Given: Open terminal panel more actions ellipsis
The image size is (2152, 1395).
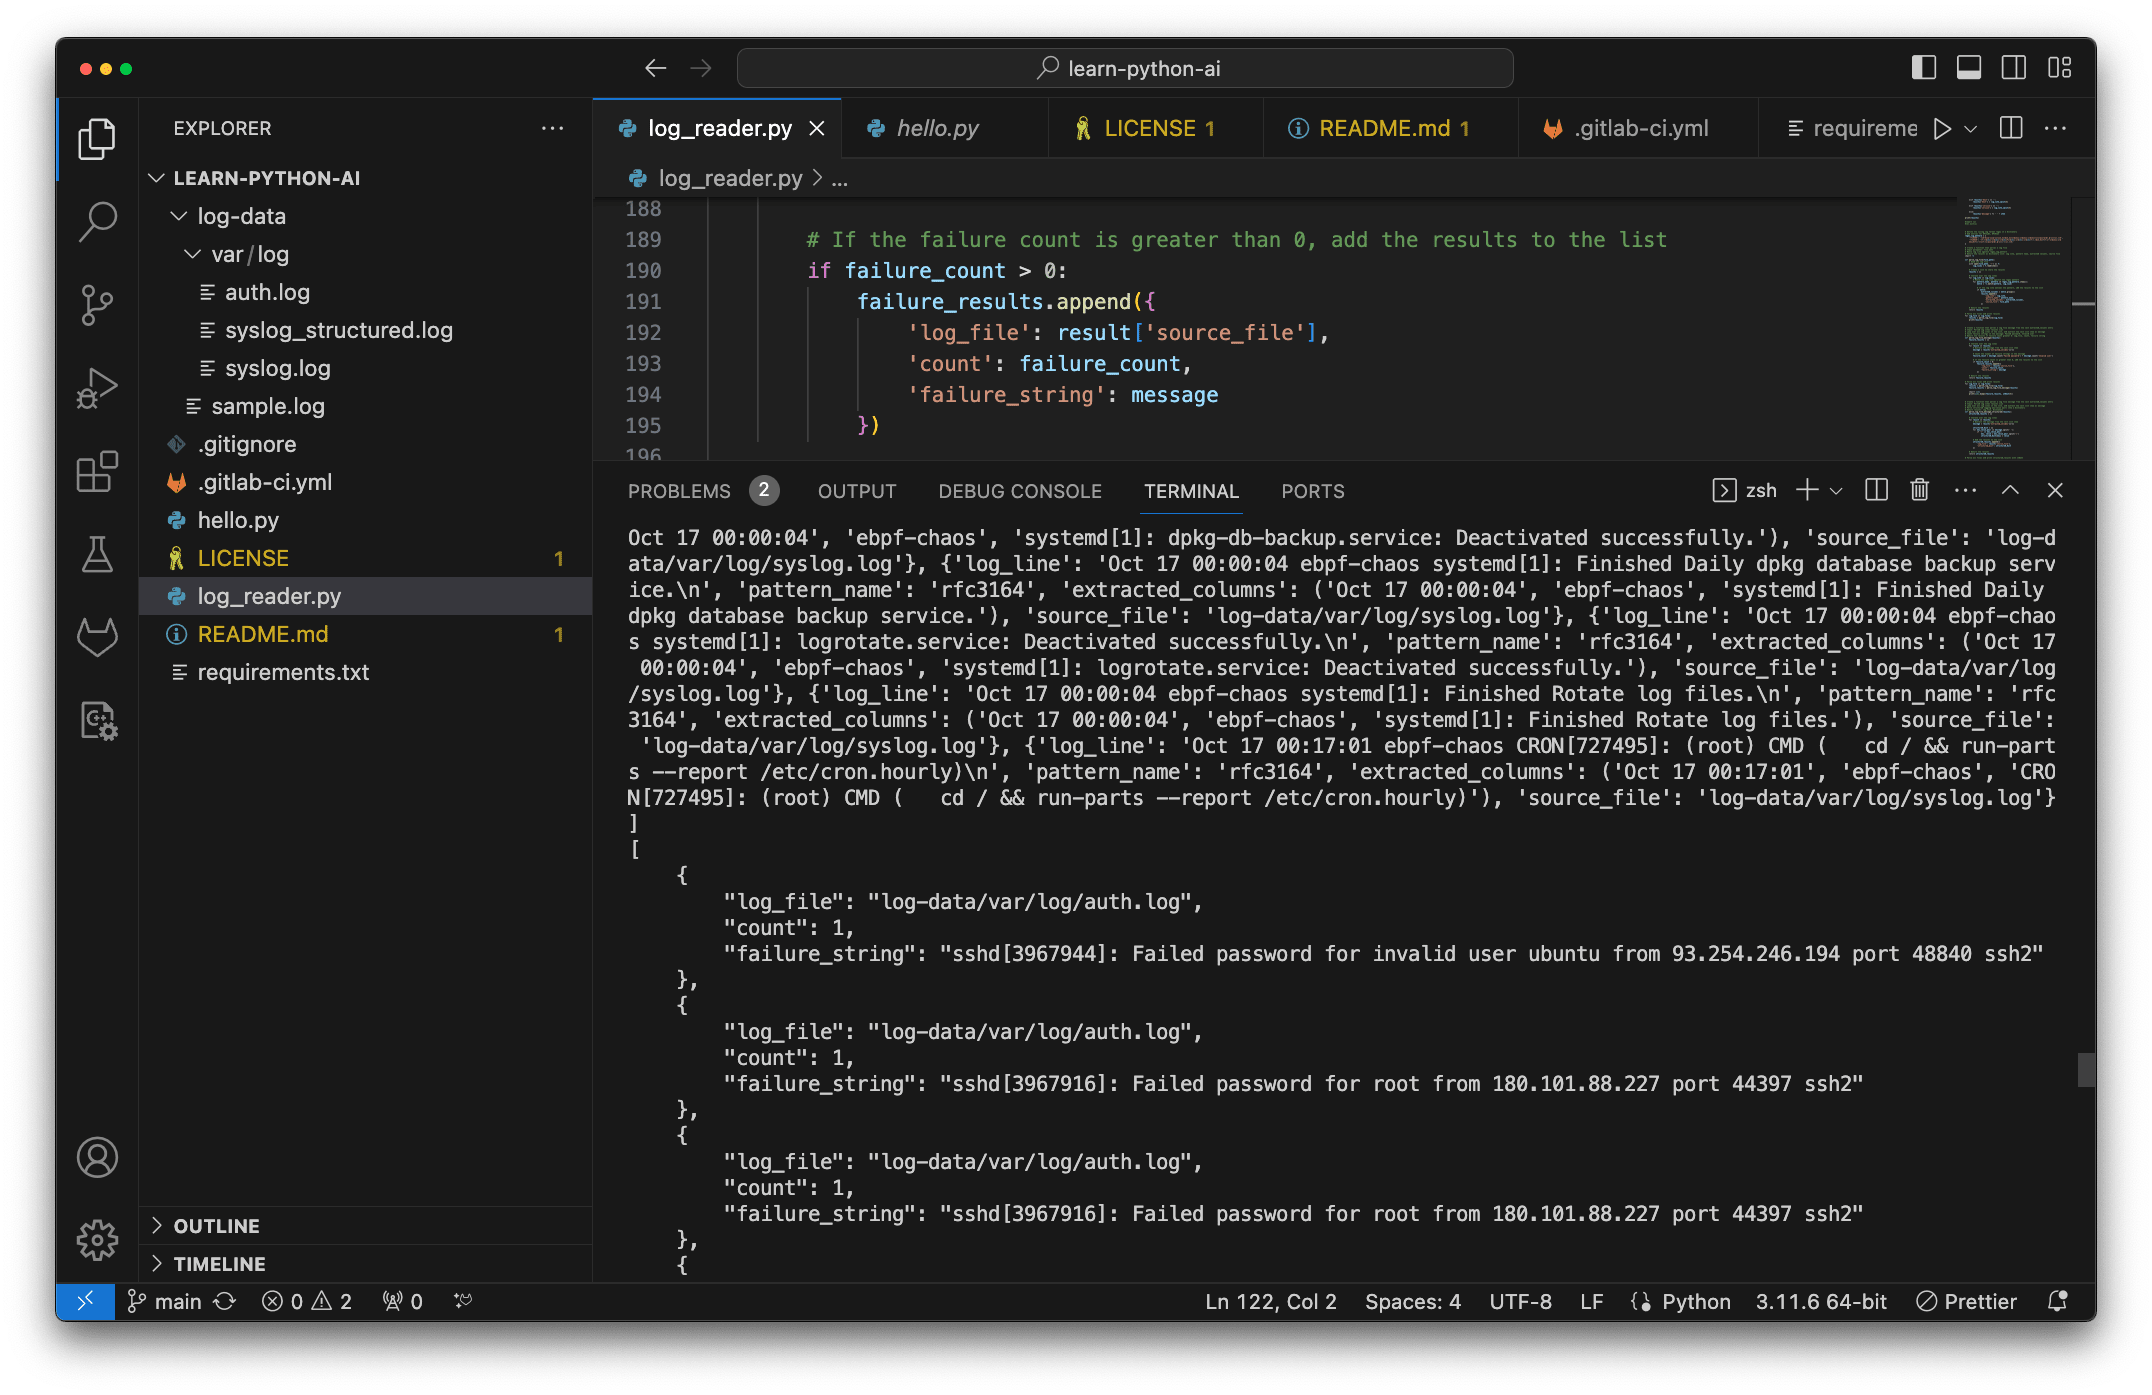Looking at the screenshot, I should click(1965, 490).
